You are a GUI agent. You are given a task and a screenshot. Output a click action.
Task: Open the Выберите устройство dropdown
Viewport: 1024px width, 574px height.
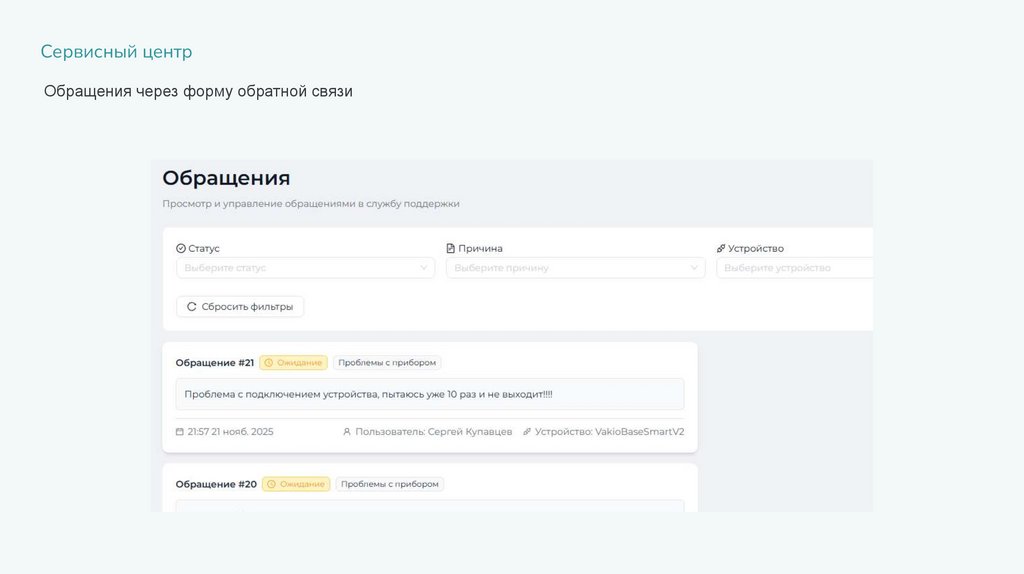tap(795, 268)
